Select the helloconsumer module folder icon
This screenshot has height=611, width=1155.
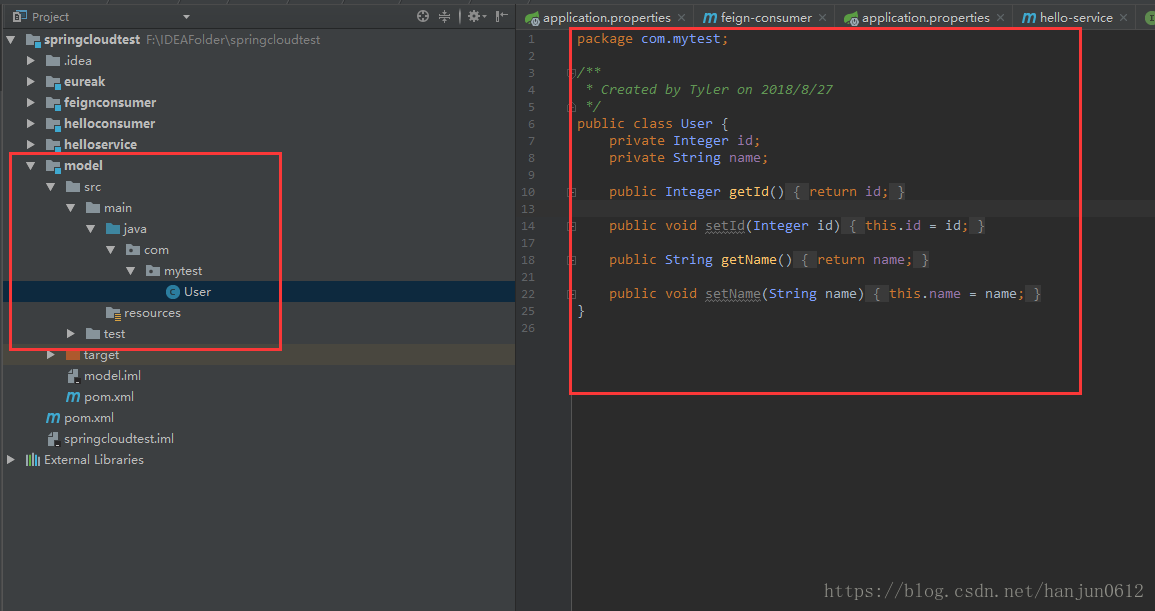click(53, 123)
